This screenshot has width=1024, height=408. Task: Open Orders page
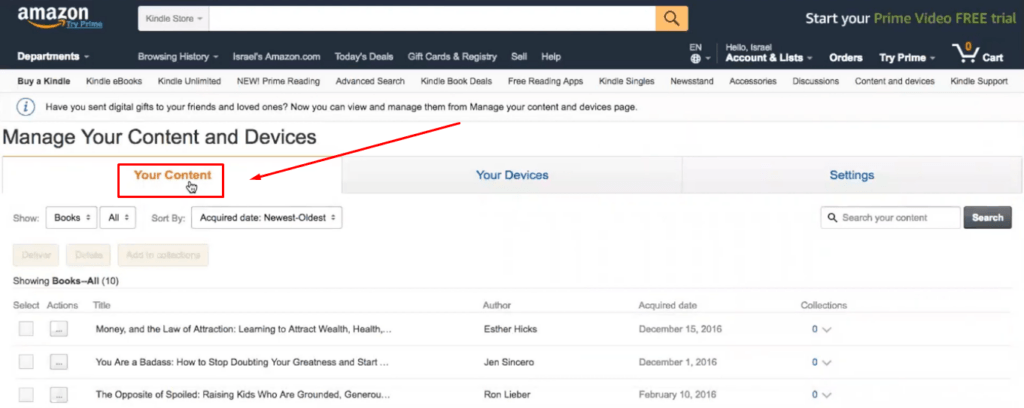tap(846, 57)
